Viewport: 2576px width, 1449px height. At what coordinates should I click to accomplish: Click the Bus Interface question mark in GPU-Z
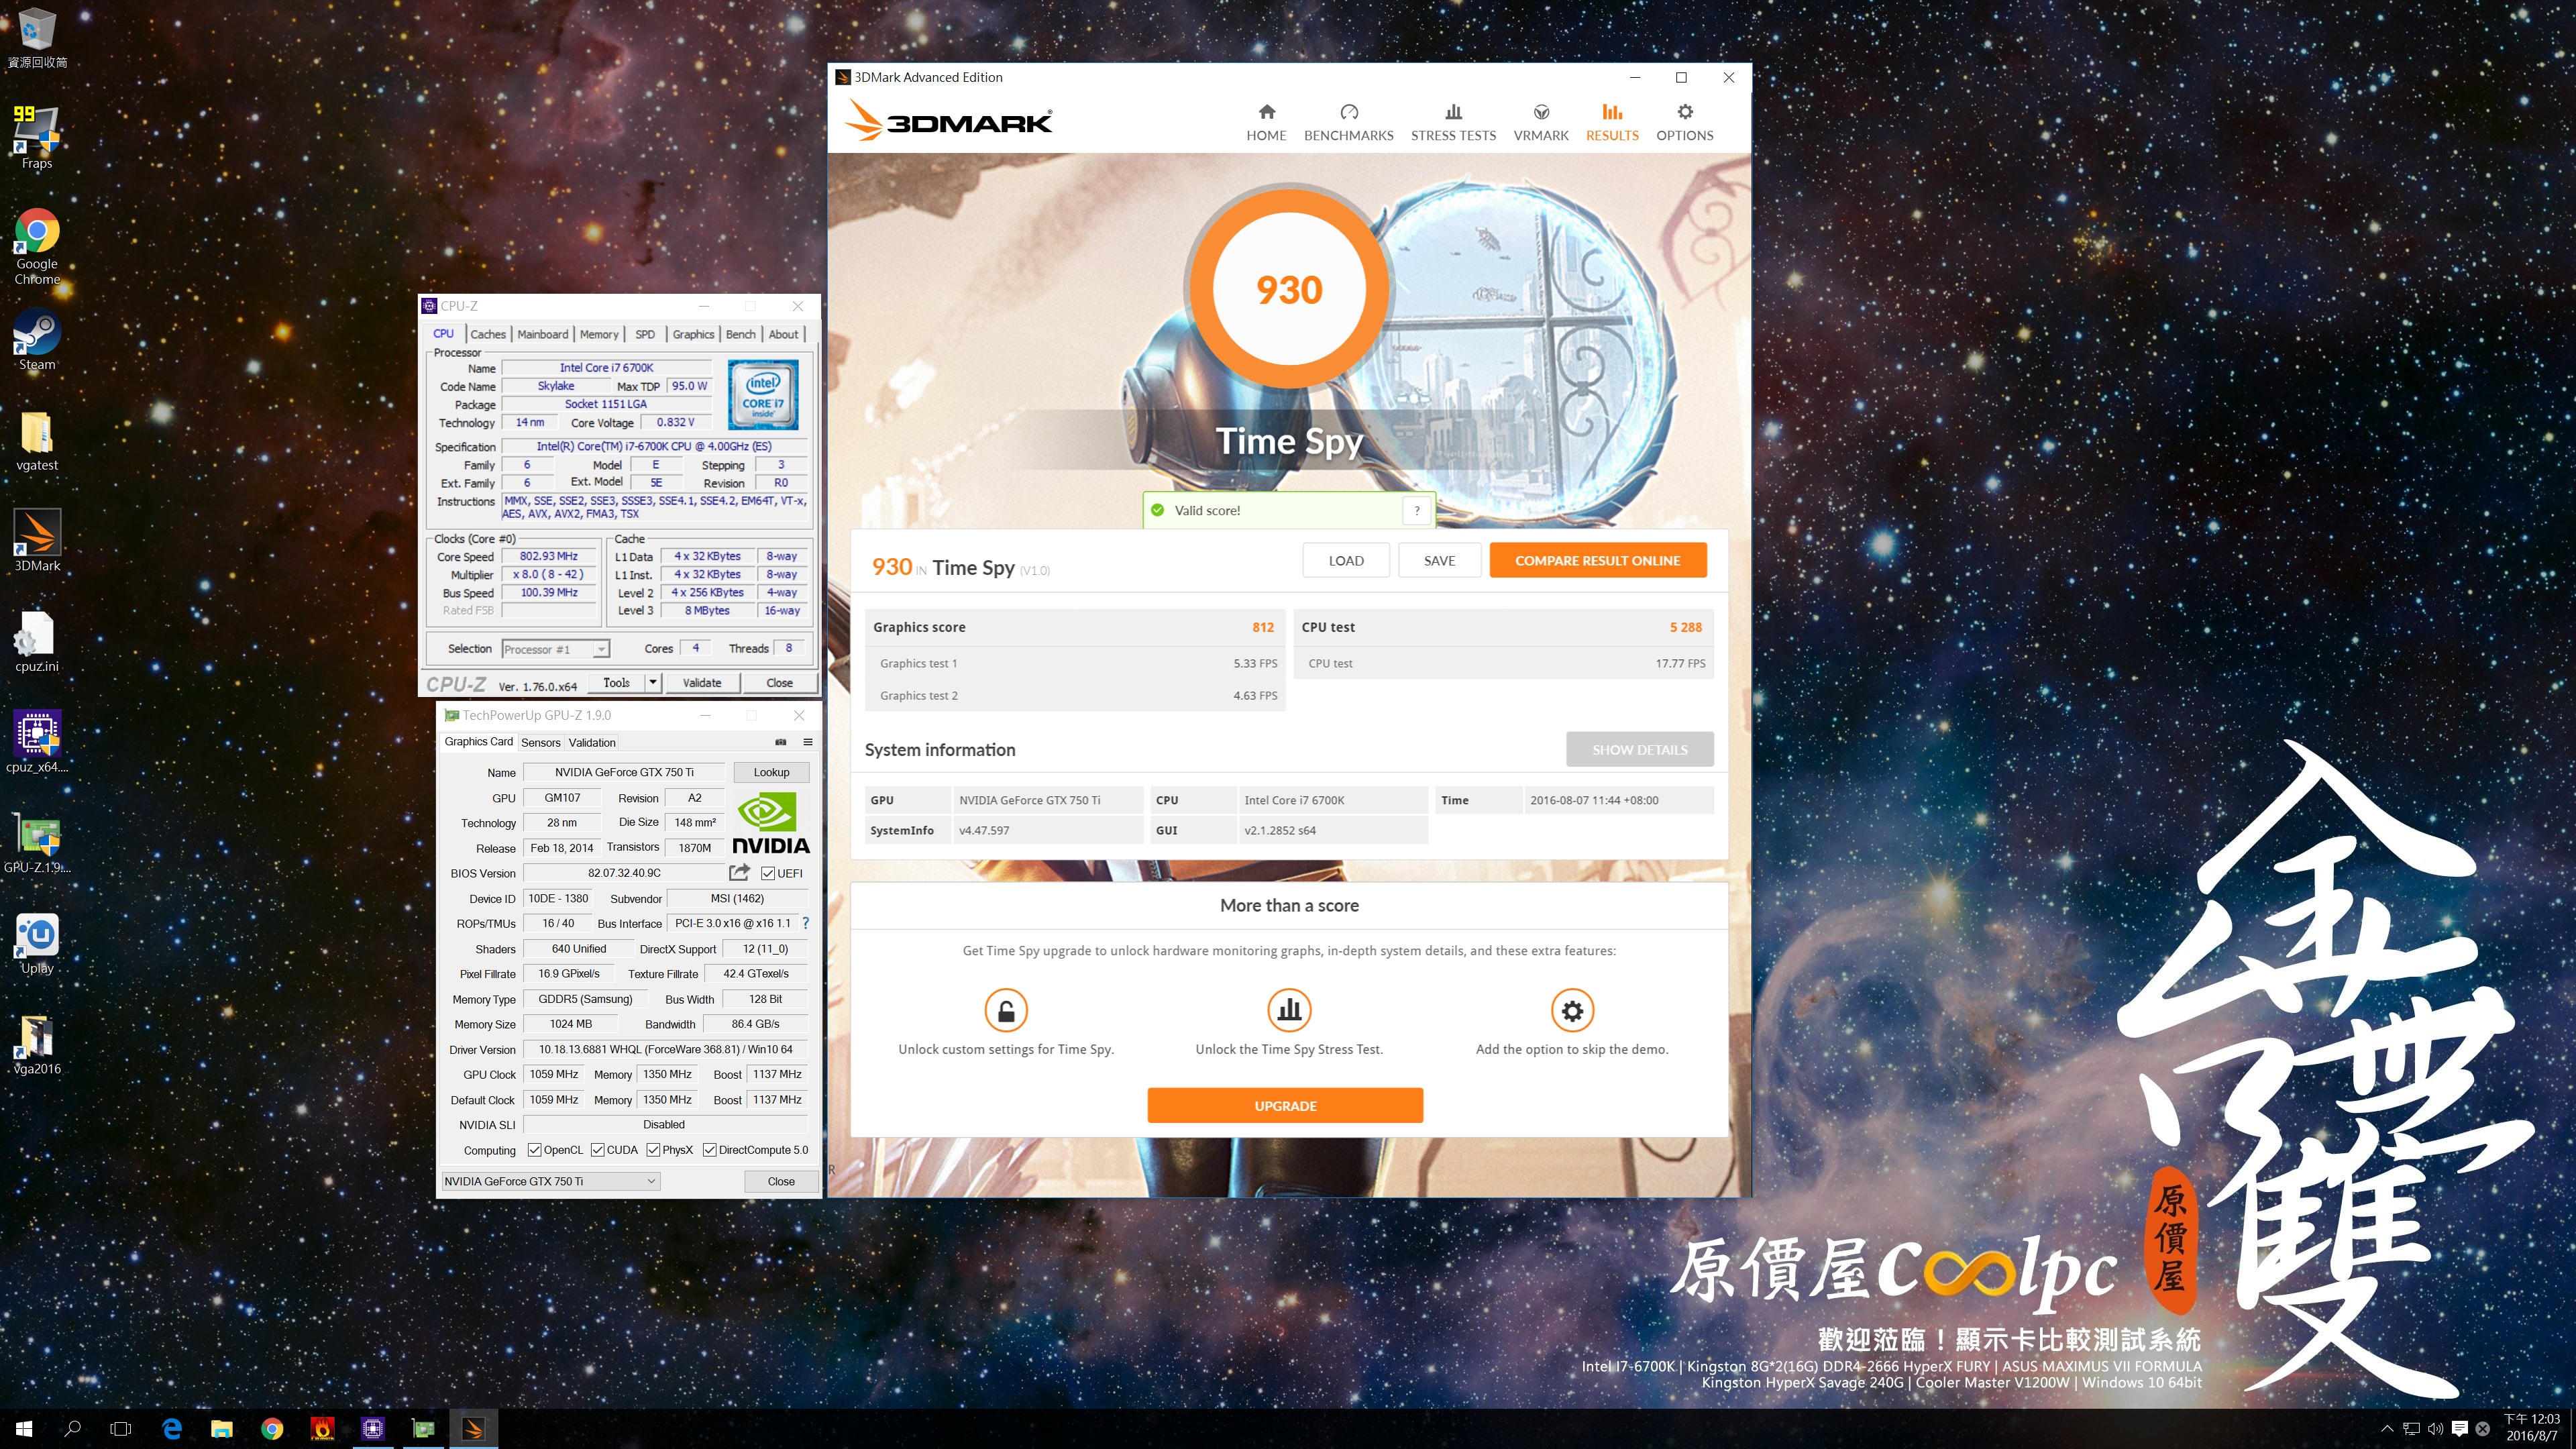tap(806, 923)
